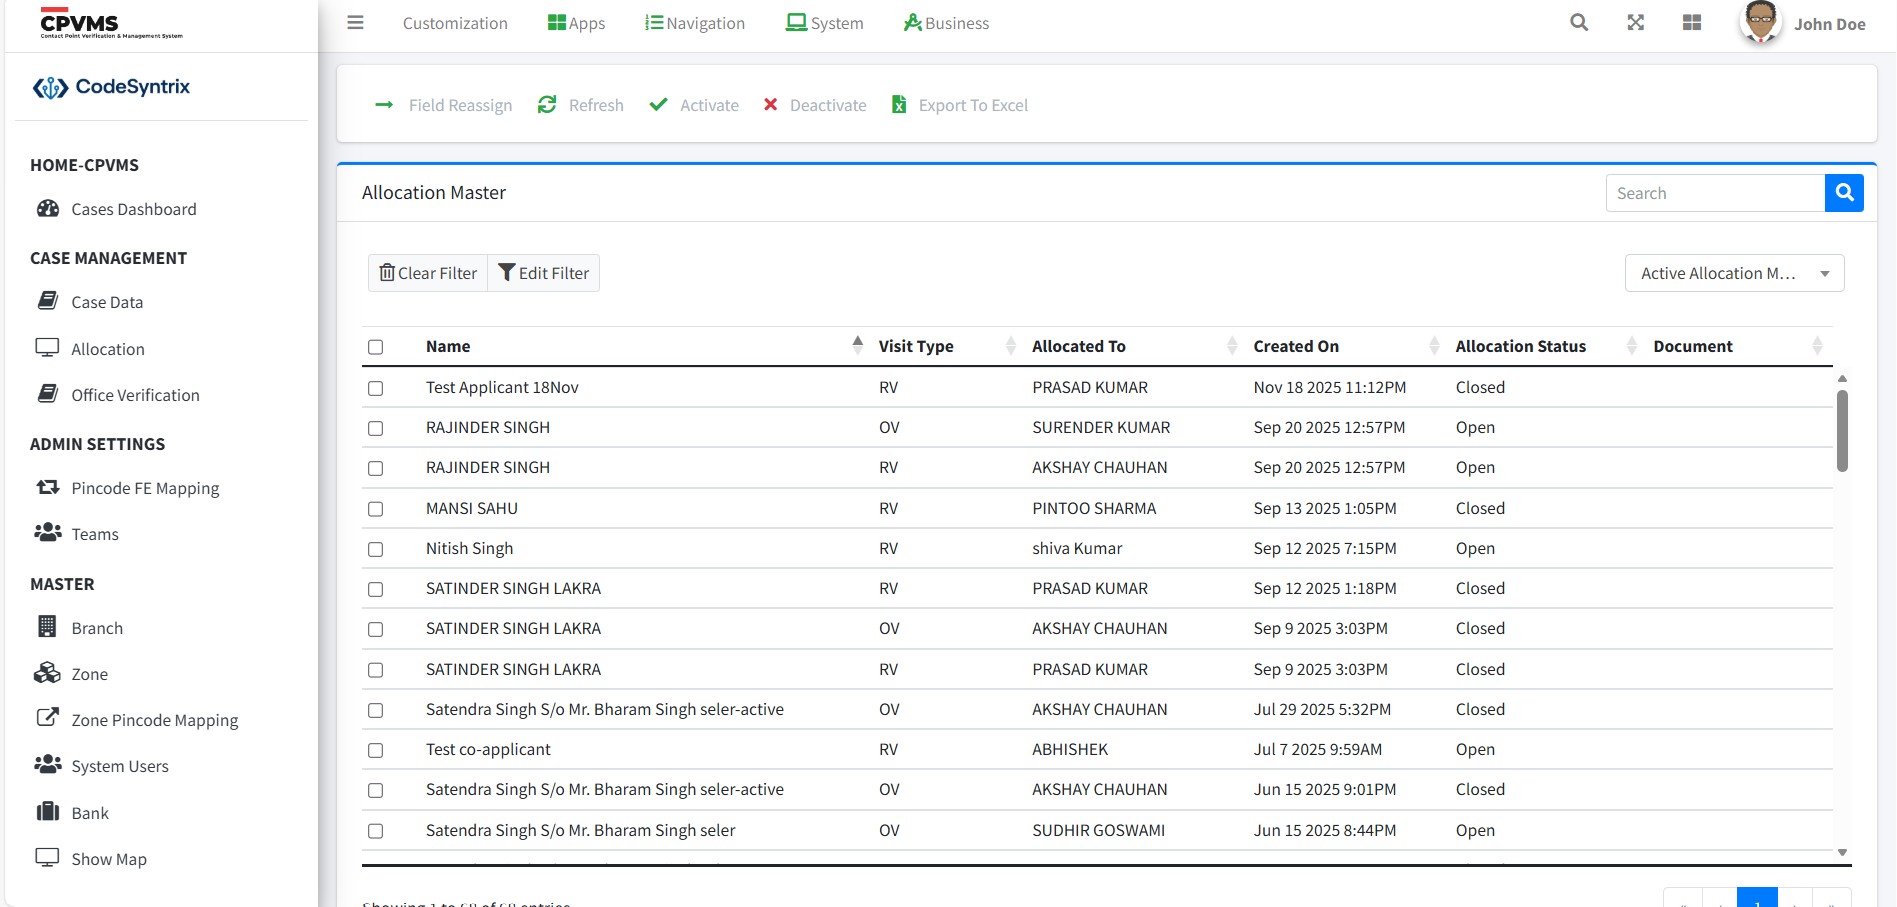This screenshot has width=1897, height=907.
Task: Click the Deactivate red X icon
Action: (x=771, y=105)
